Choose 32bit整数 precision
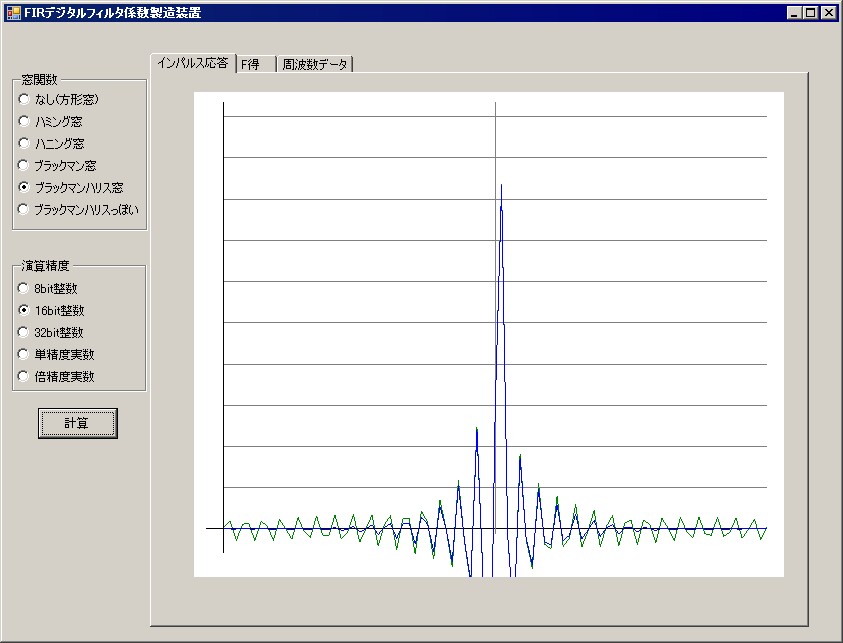This screenshot has height=643, width=843. coord(51,333)
